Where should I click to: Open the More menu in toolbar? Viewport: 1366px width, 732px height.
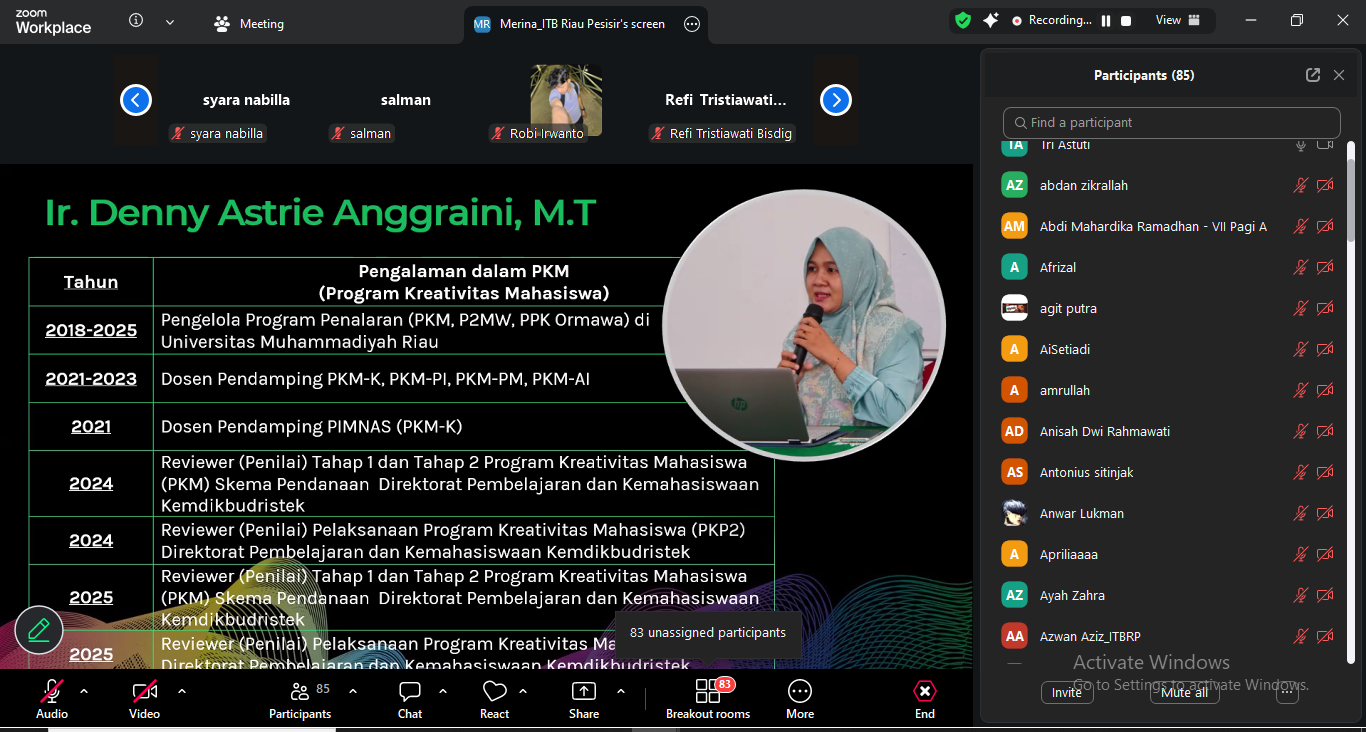point(800,692)
